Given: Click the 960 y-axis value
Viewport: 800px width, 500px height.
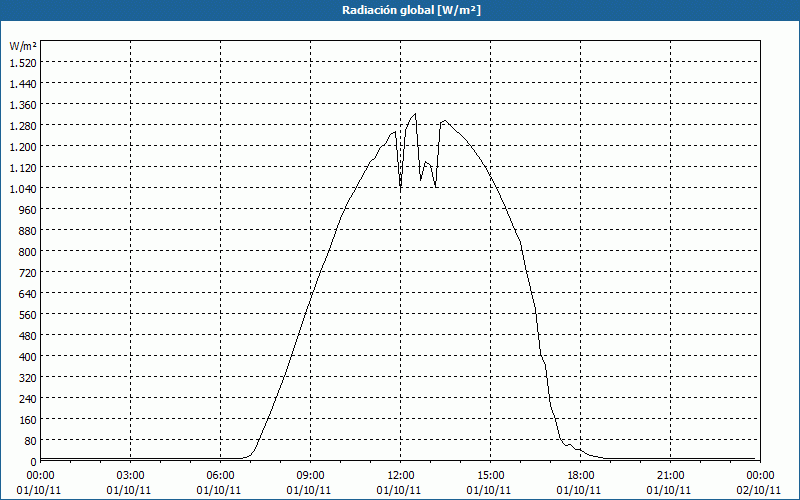Looking at the screenshot, I should [x=29, y=210].
